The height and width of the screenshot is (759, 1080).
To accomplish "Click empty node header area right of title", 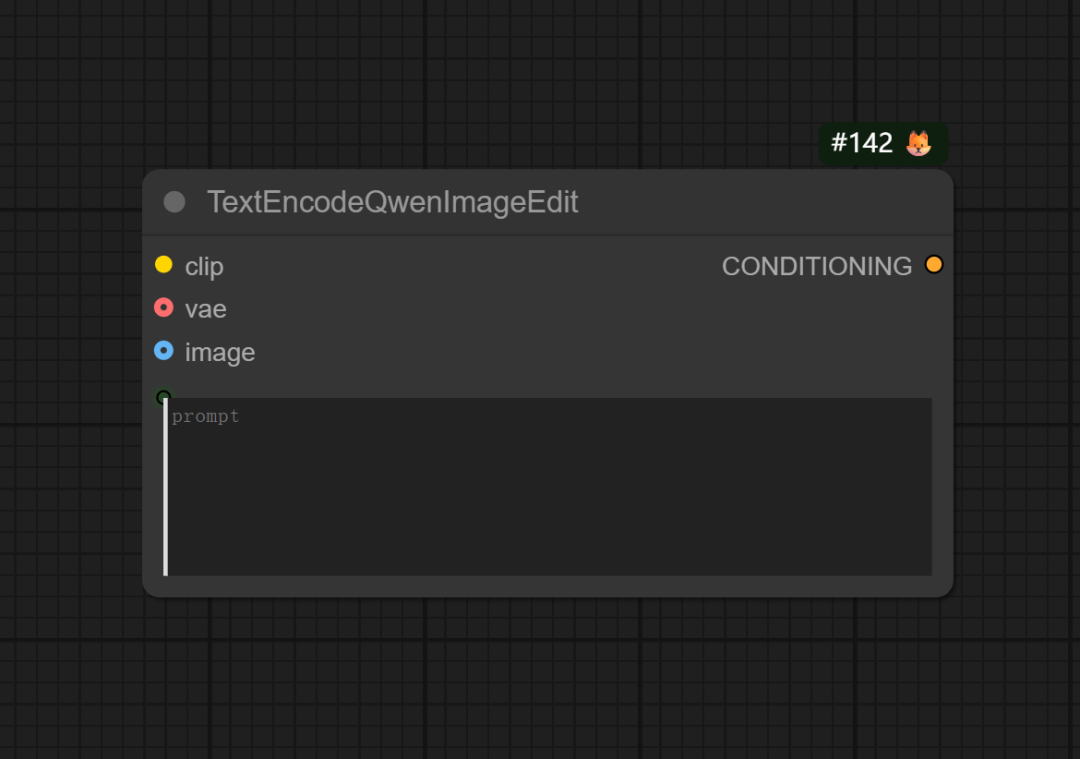I will tap(760, 202).
